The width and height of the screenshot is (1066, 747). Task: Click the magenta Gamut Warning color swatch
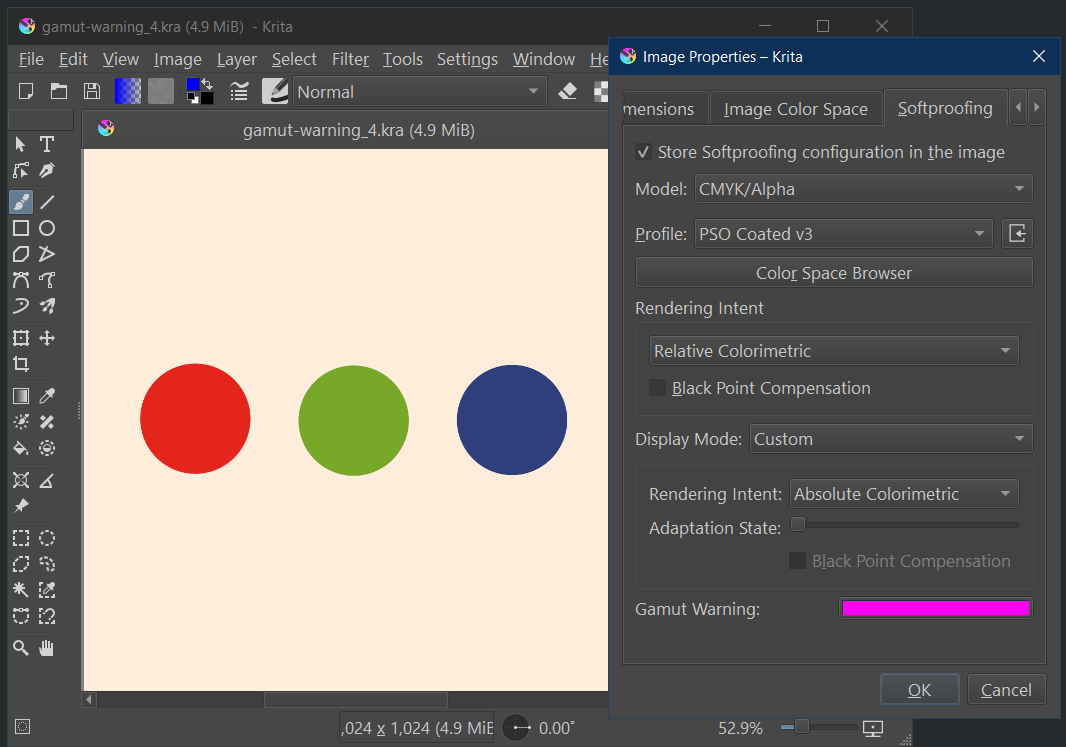coord(935,608)
